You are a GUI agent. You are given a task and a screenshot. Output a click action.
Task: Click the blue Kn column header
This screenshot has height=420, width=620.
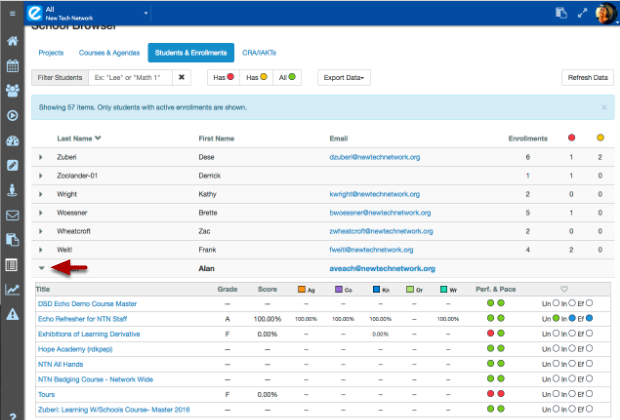[381, 289]
